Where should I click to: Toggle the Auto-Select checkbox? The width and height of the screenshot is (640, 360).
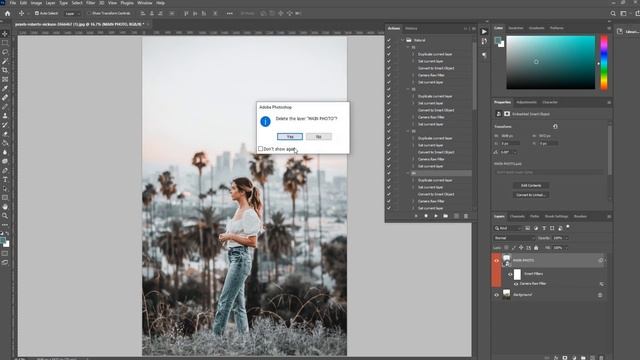(37, 13)
